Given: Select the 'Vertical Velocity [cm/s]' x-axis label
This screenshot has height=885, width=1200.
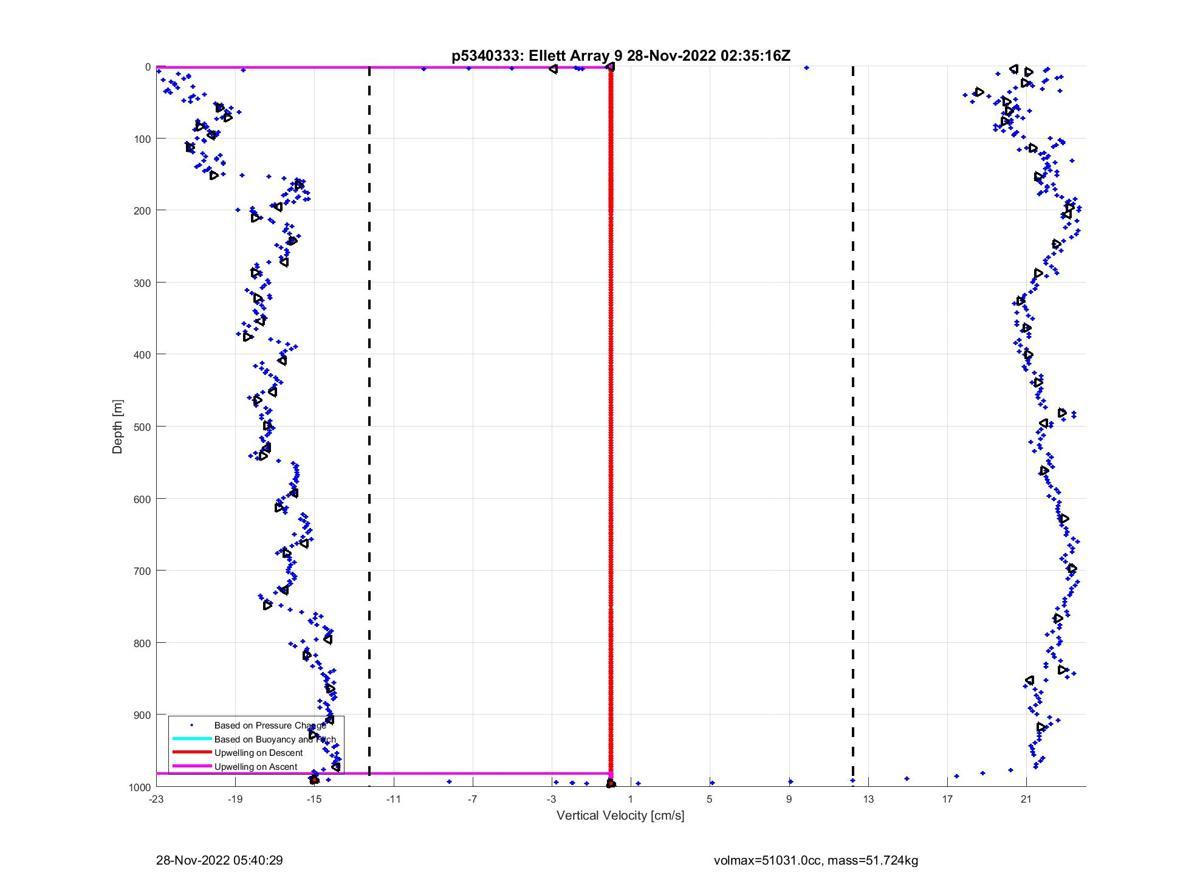Looking at the screenshot, I should pyautogui.click(x=620, y=816).
